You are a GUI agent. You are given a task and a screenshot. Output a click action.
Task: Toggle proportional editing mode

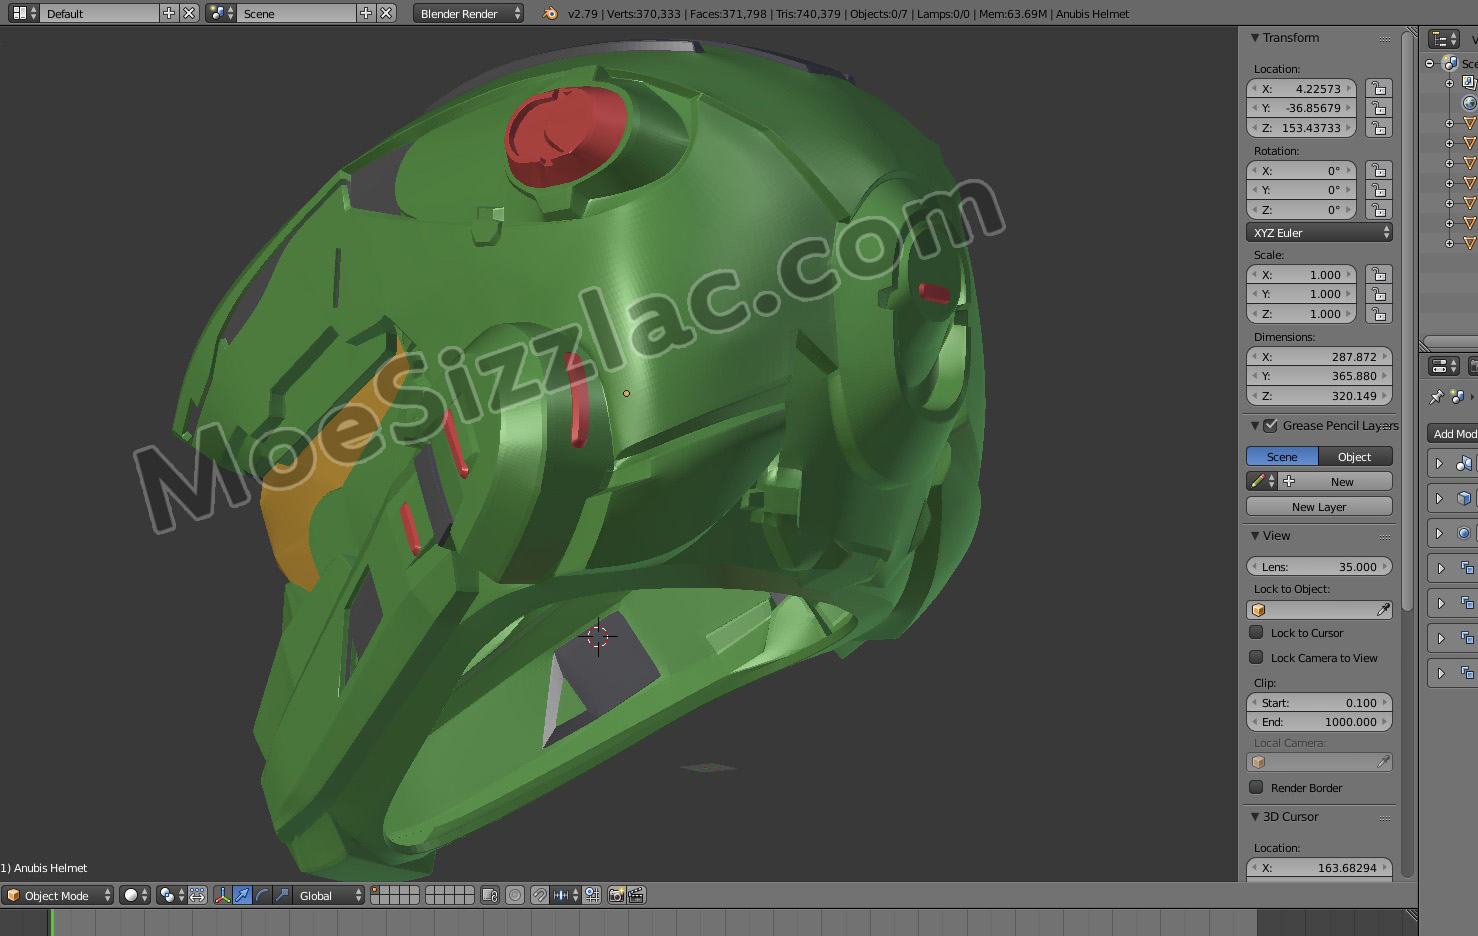[515, 895]
